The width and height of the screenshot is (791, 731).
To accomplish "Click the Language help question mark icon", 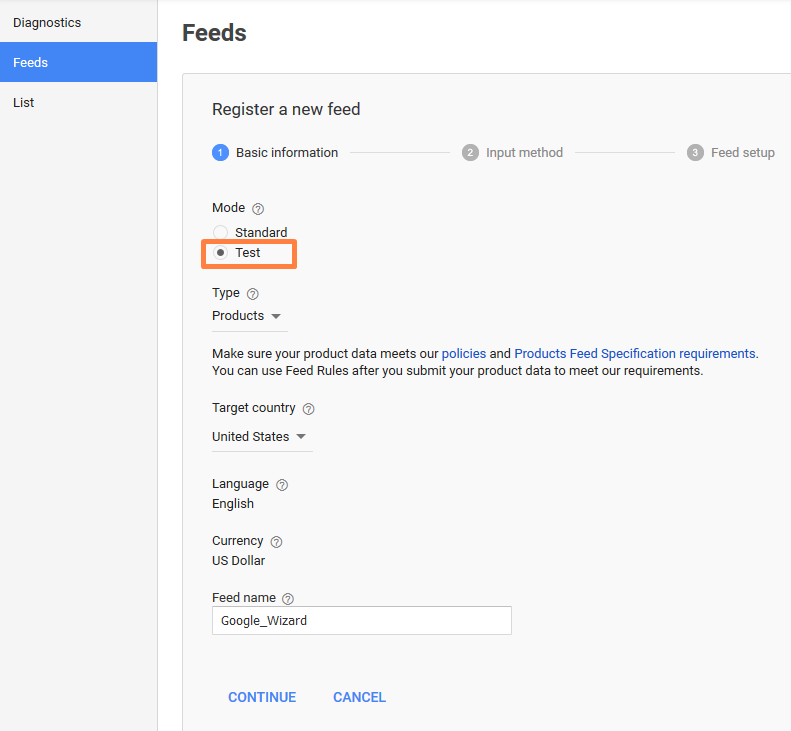I will coord(282,485).
